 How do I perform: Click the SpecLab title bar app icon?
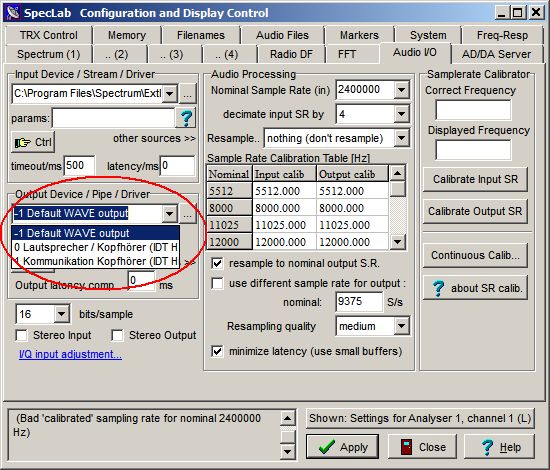(13, 13)
